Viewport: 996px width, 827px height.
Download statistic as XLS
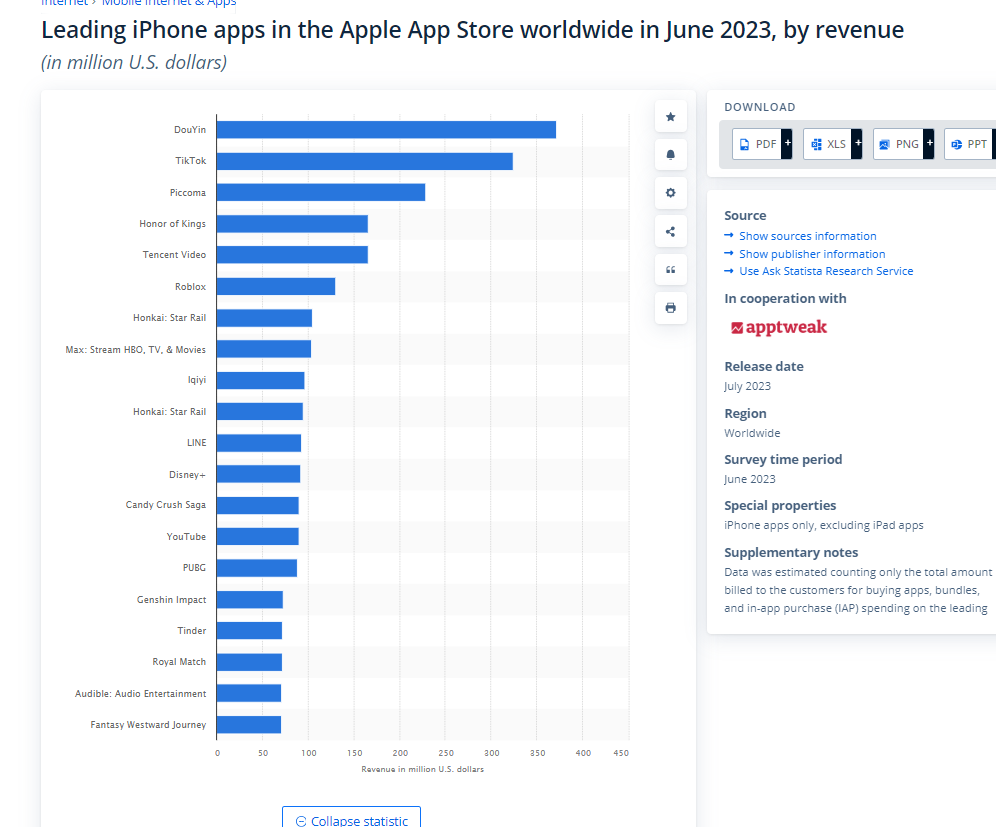(828, 144)
